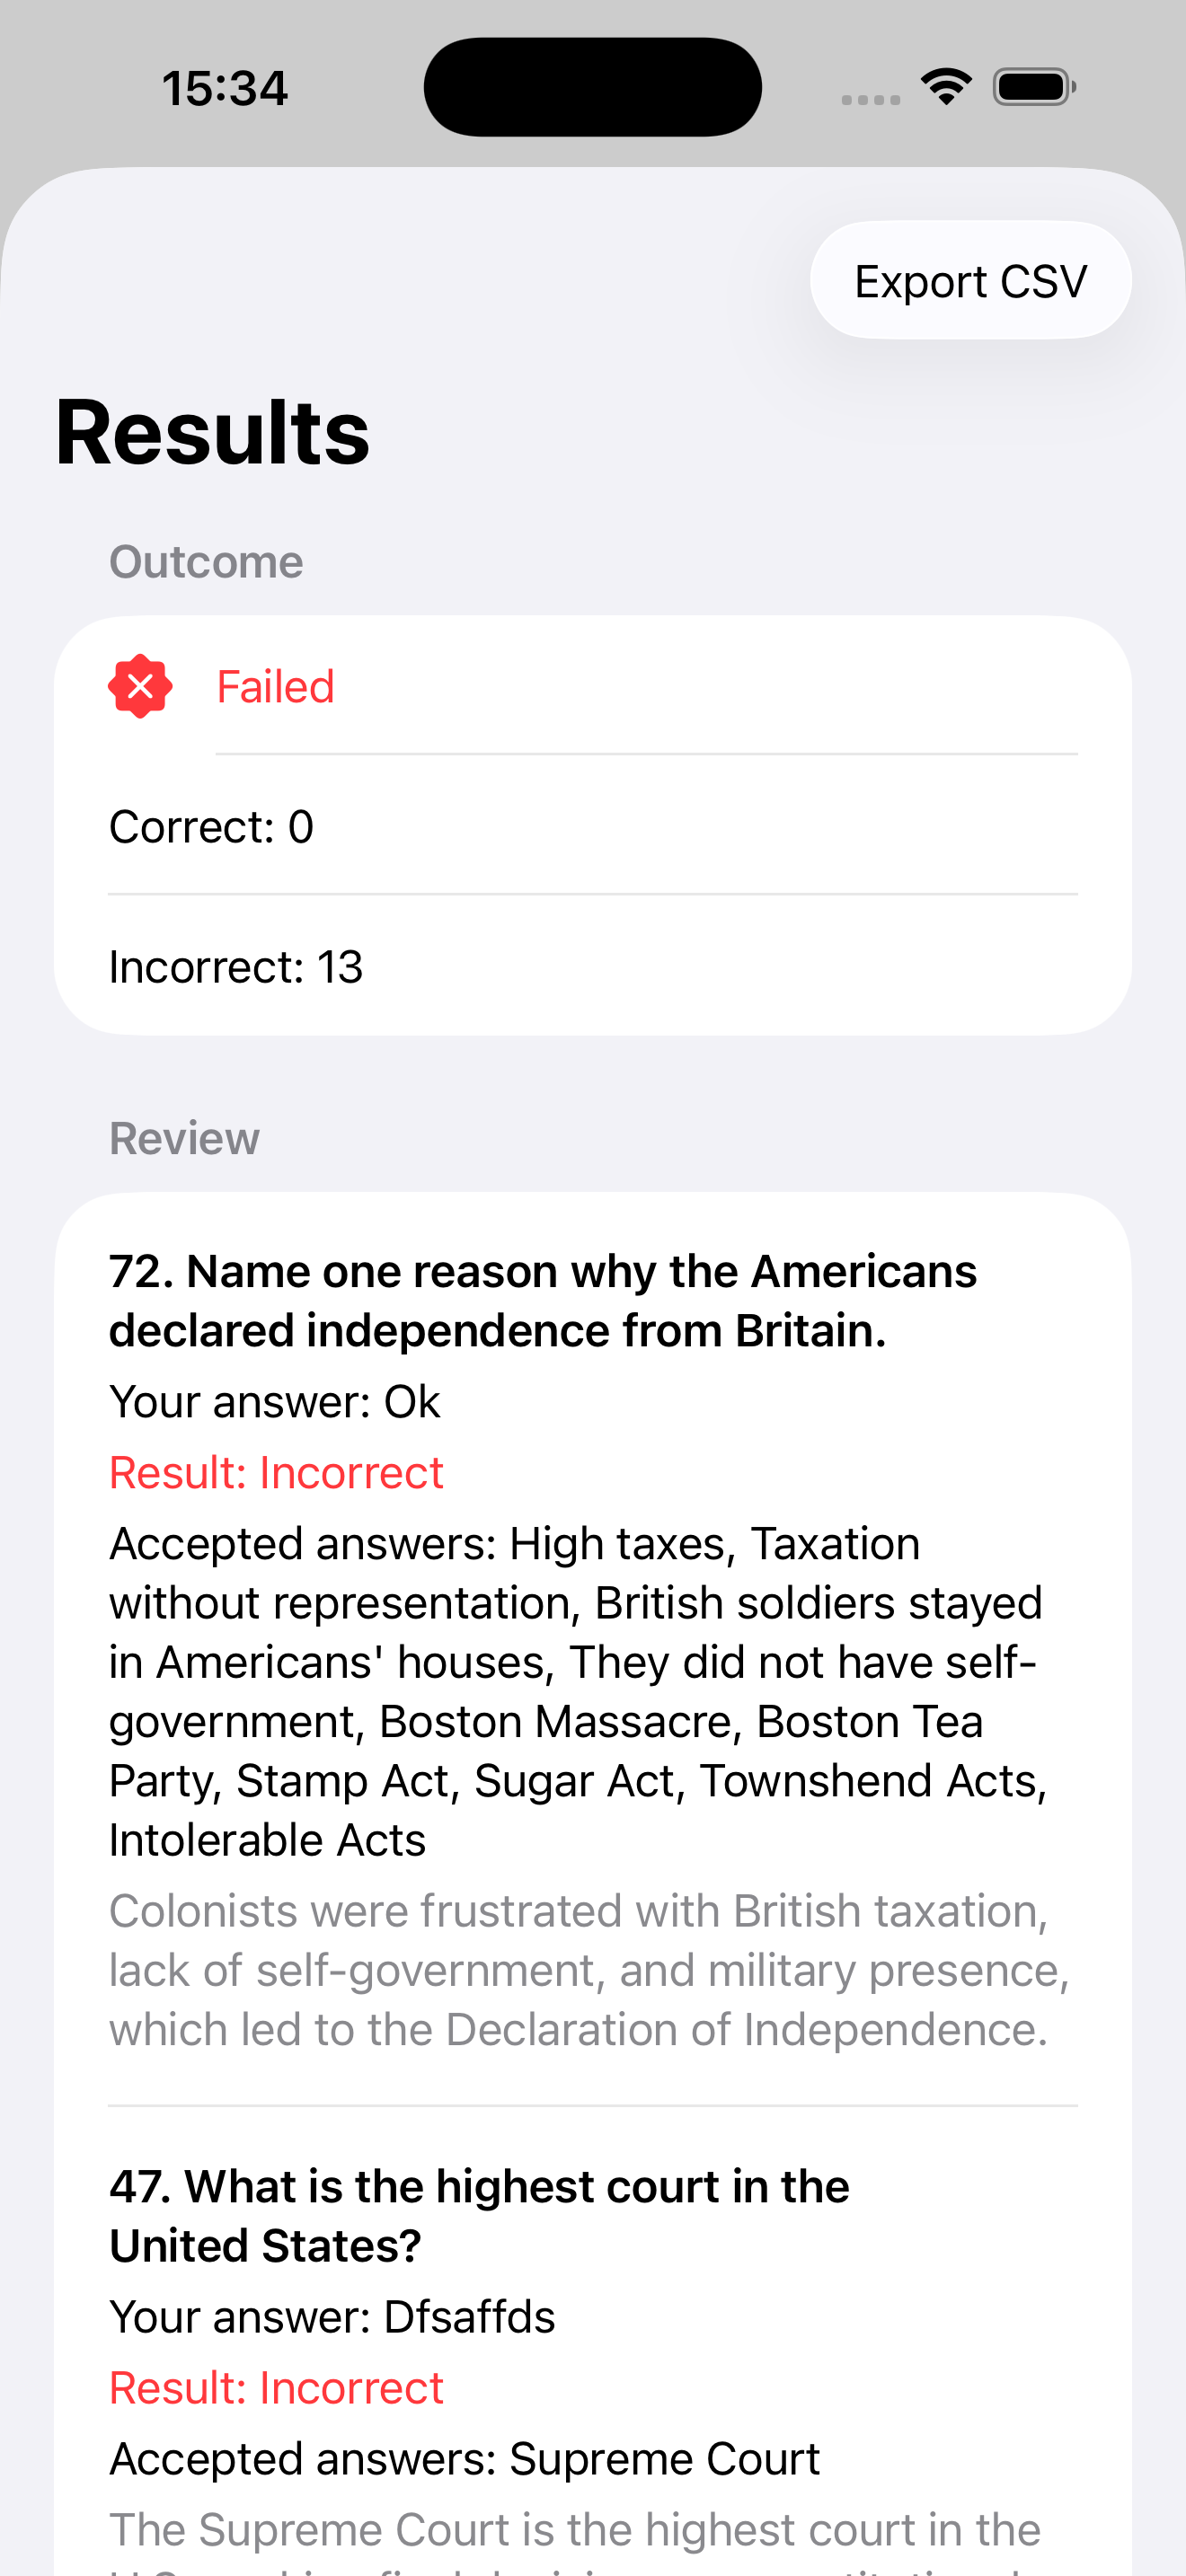This screenshot has height=2576, width=1186.
Task: Tap 'Accepted answers: Supreme Court' text
Action: [x=464, y=2459]
